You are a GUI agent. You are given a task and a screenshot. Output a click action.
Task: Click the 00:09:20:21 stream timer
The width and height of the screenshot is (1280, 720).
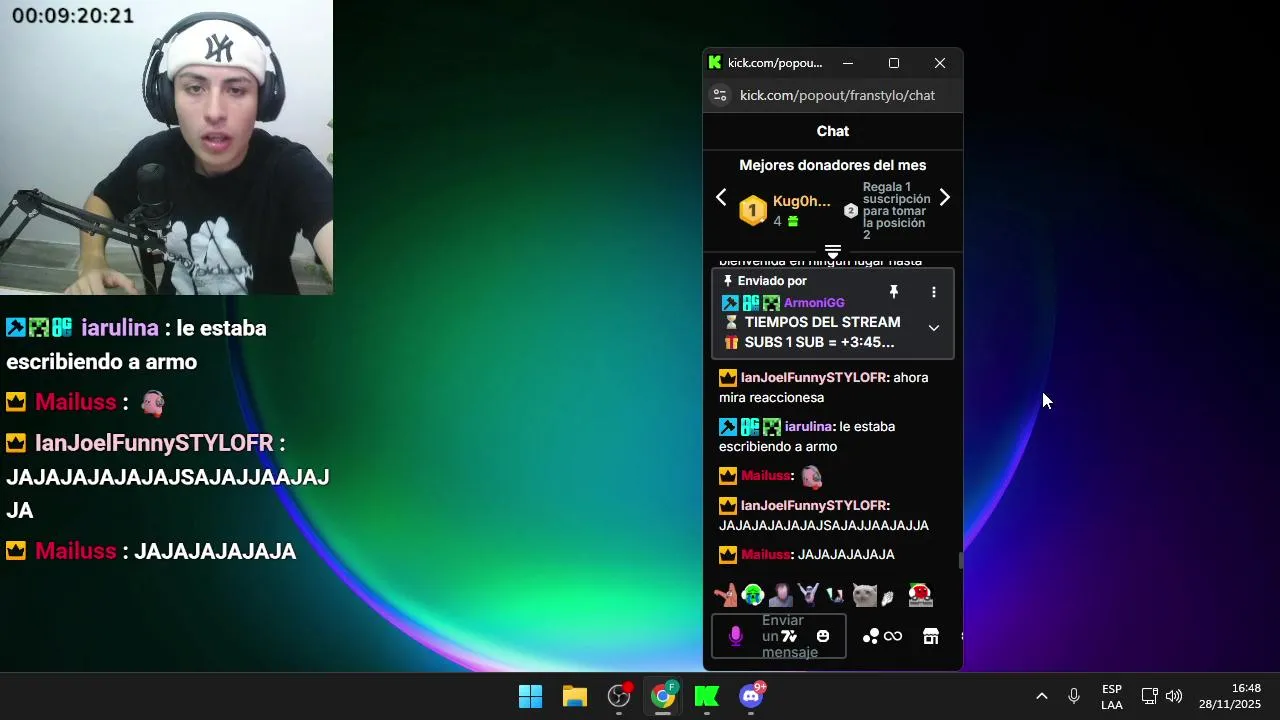click(73, 16)
